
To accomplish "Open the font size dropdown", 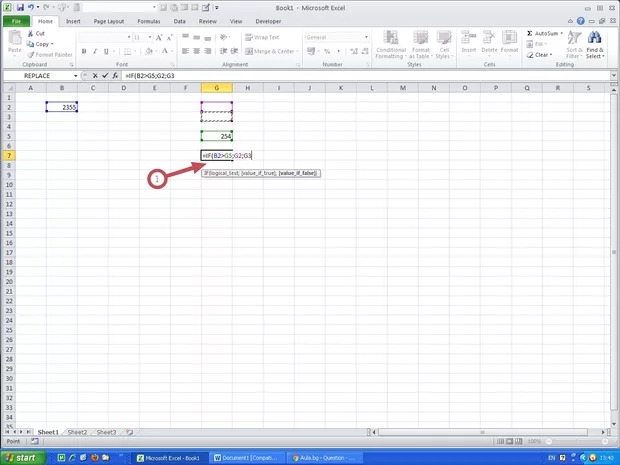I will click(150, 37).
